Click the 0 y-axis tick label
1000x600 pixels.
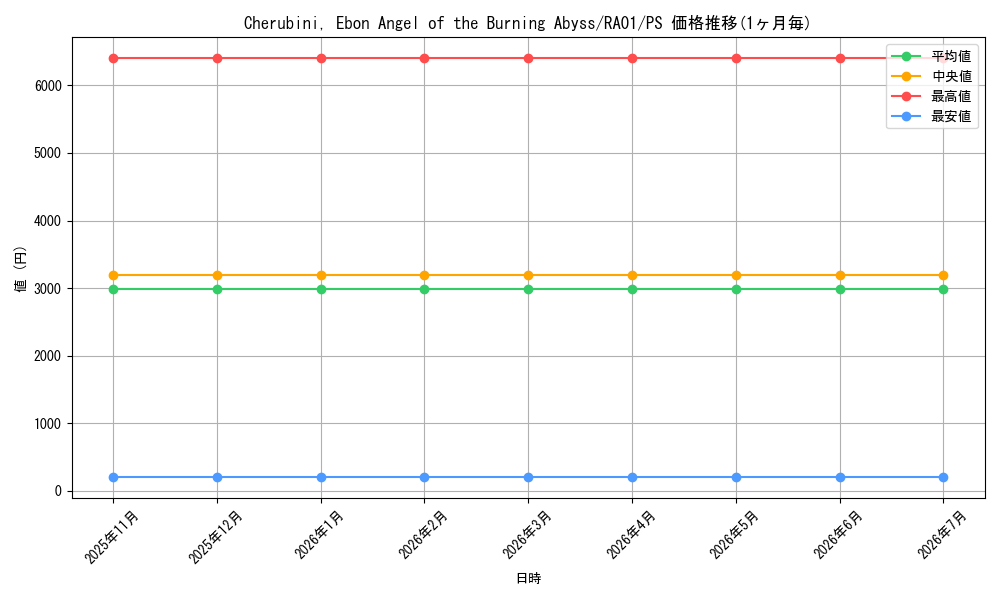pyautogui.click(x=59, y=492)
